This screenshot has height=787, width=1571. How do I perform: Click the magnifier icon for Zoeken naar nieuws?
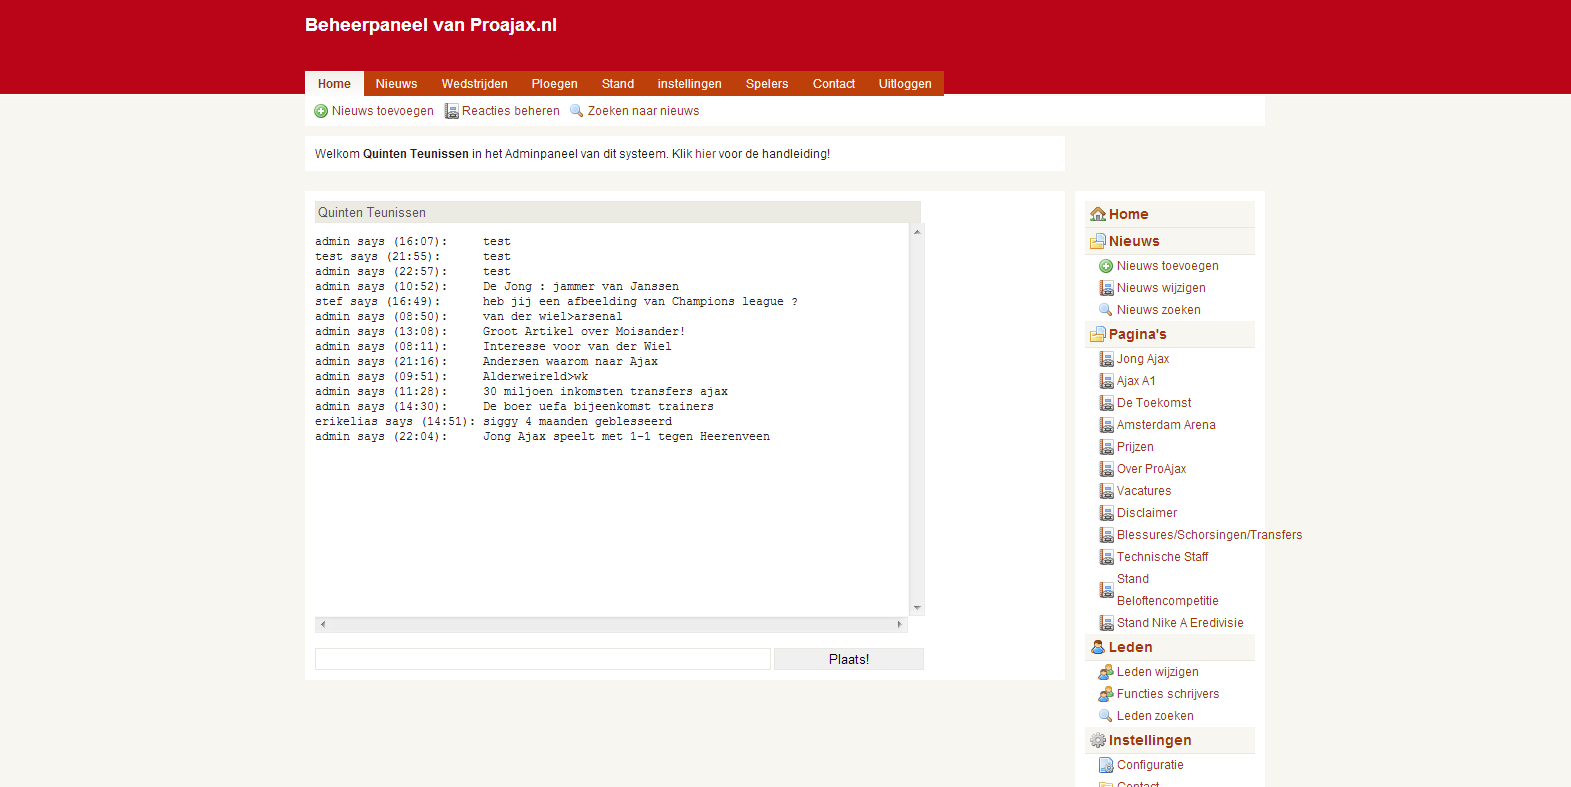(577, 111)
